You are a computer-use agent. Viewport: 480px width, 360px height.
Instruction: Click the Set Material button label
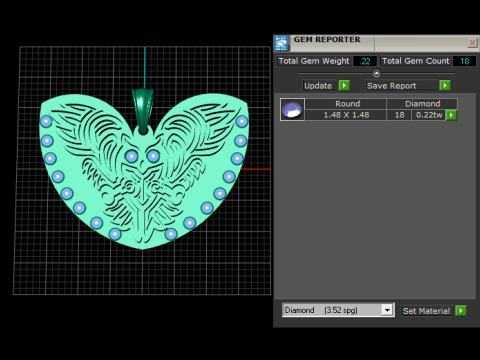click(426, 311)
